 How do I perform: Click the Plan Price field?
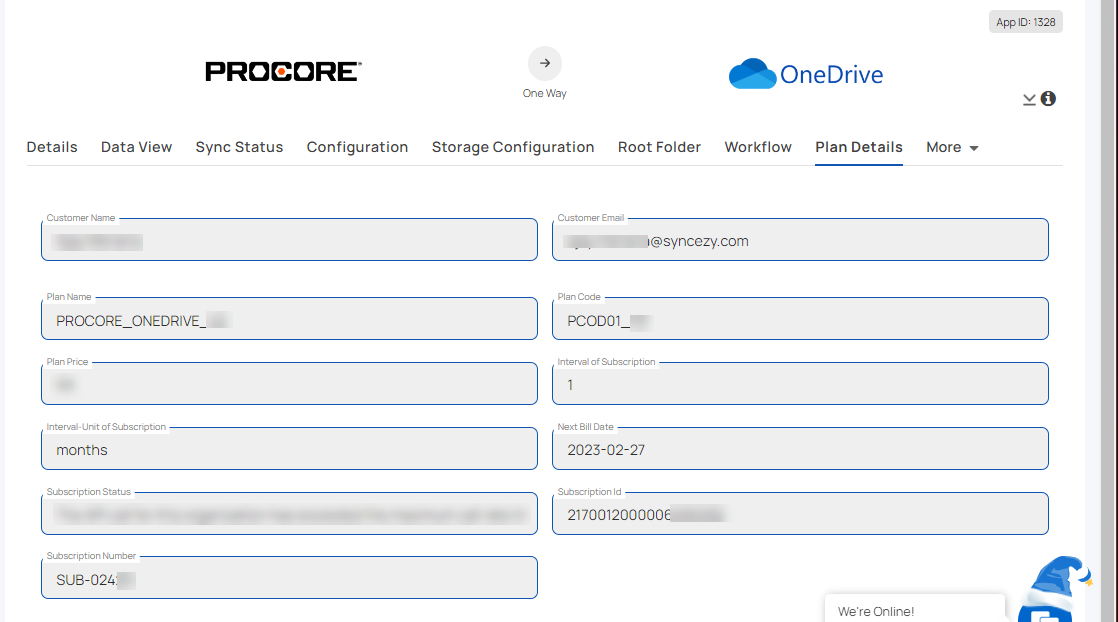pyautogui.click(x=289, y=384)
